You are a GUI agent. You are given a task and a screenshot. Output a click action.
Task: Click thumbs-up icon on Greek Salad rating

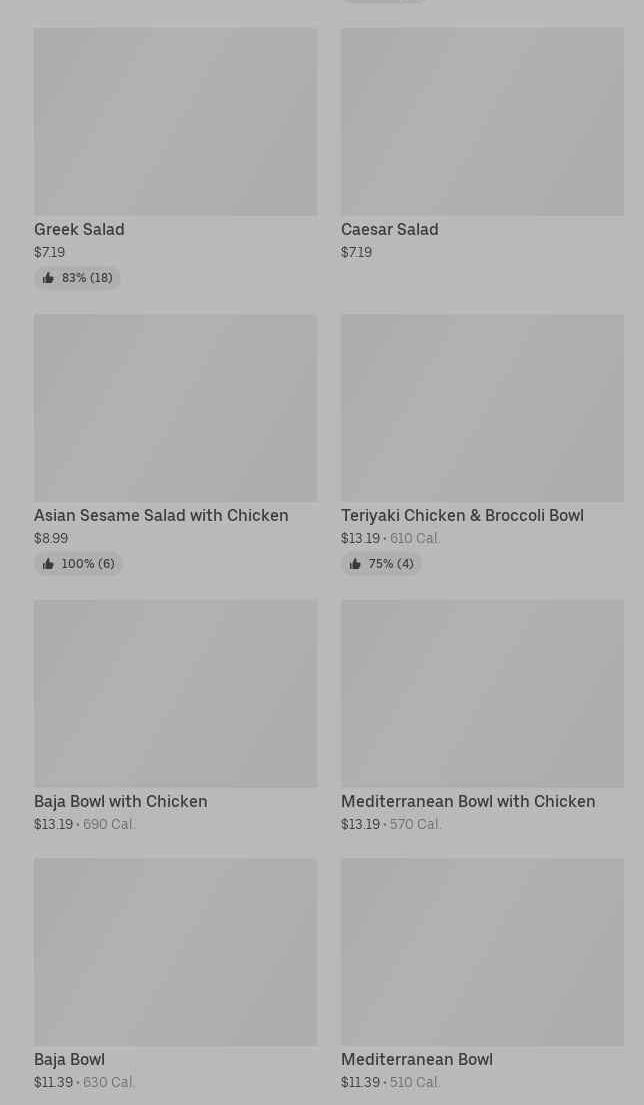click(x=48, y=278)
